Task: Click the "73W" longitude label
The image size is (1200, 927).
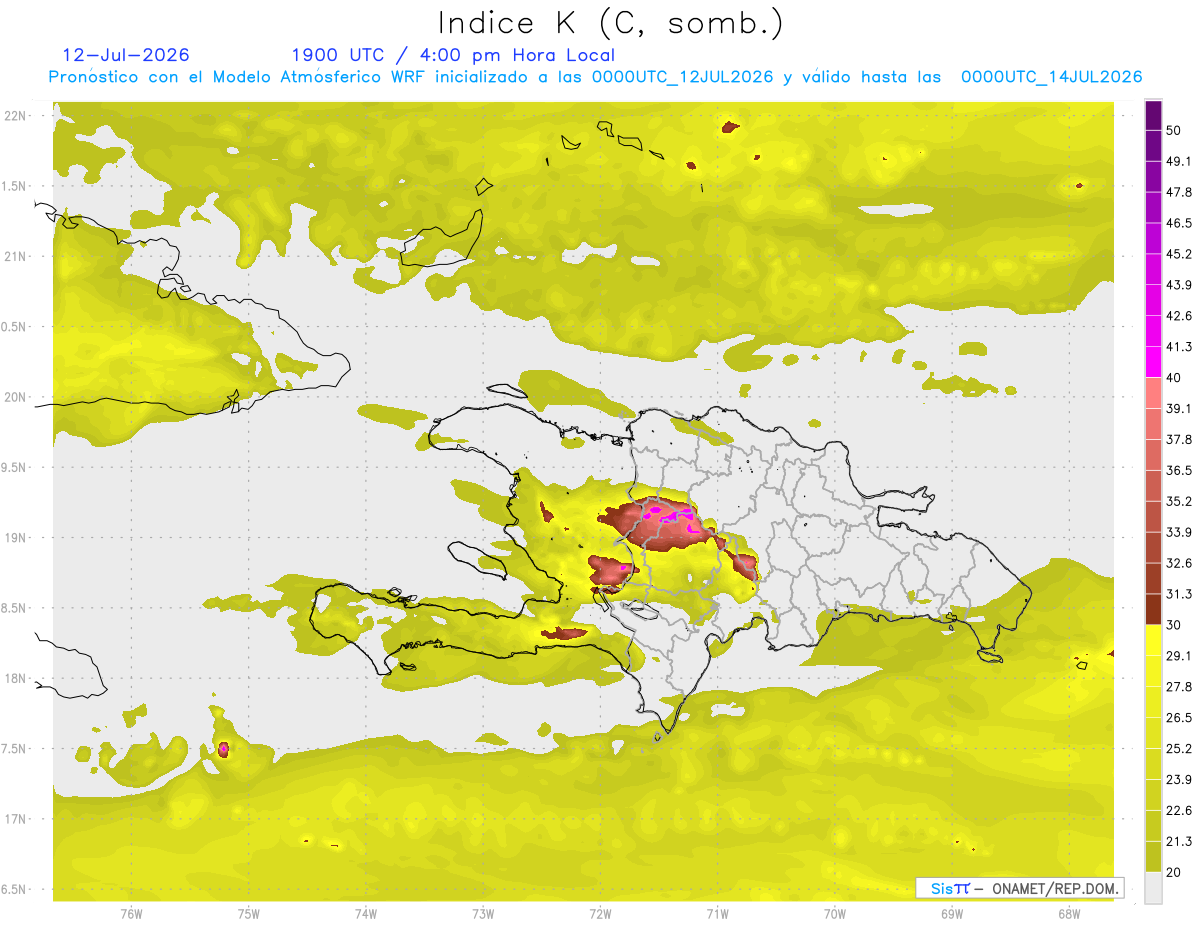Action: 483,914
